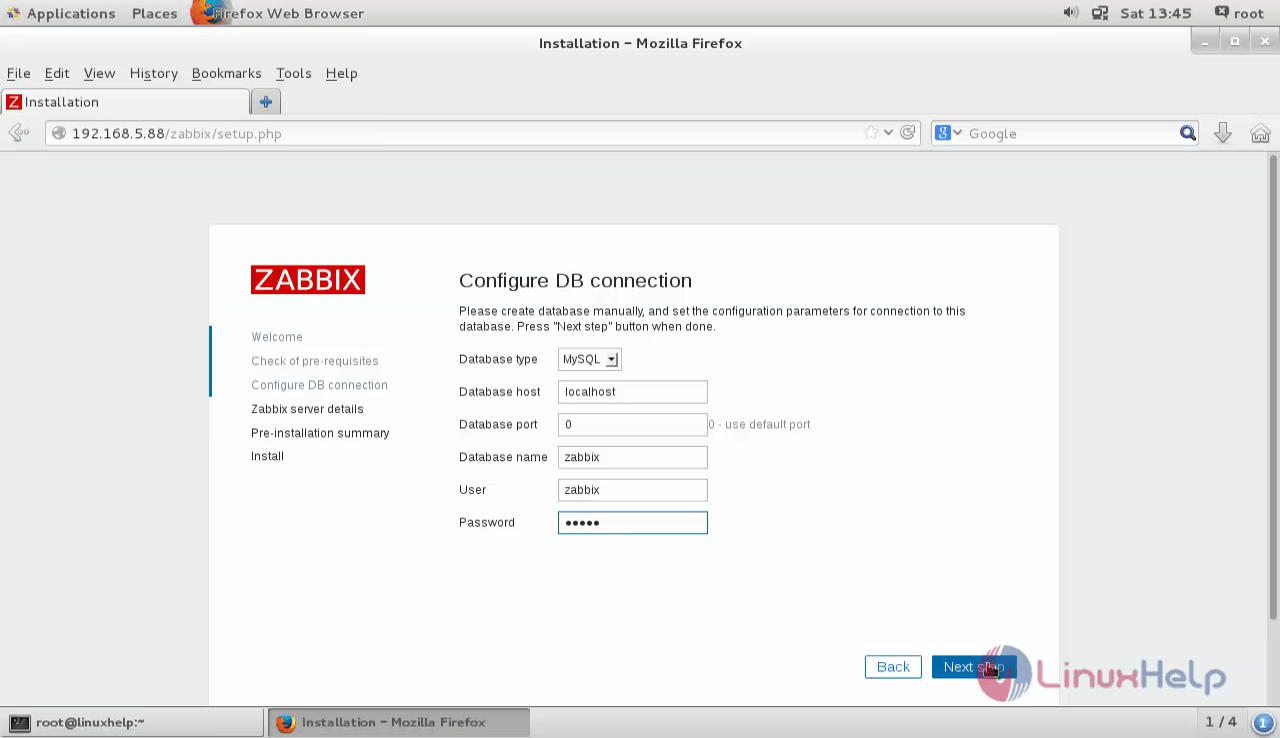Click the bookmark star icon in the URL bar
The width and height of the screenshot is (1280, 738).
(x=872, y=133)
